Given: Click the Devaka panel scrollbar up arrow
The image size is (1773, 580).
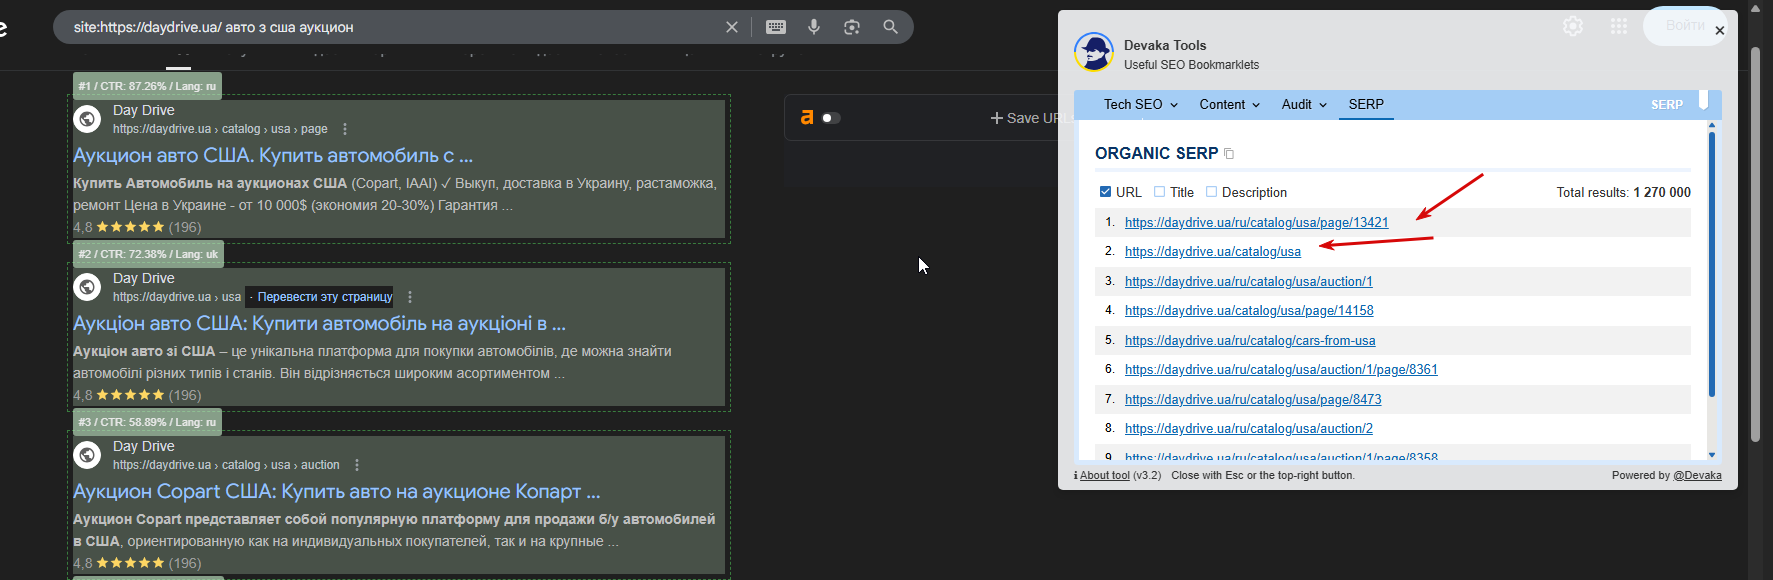Looking at the screenshot, I should point(1712,126).
